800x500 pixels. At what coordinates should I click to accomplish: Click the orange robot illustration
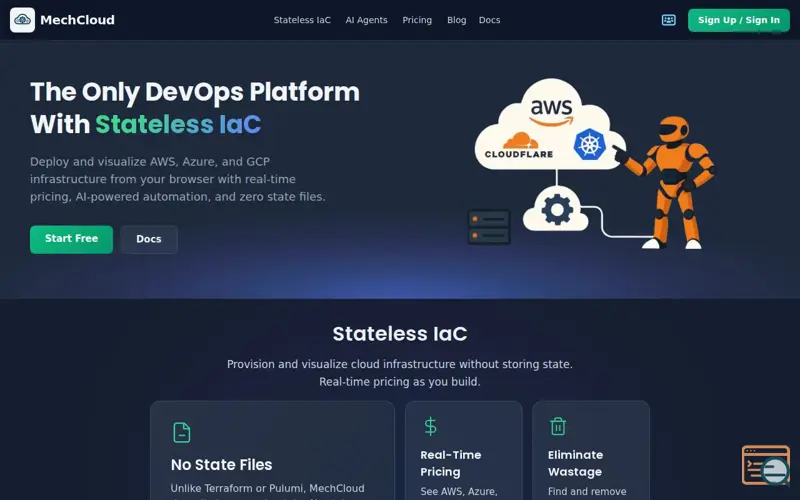coord(666,183)
